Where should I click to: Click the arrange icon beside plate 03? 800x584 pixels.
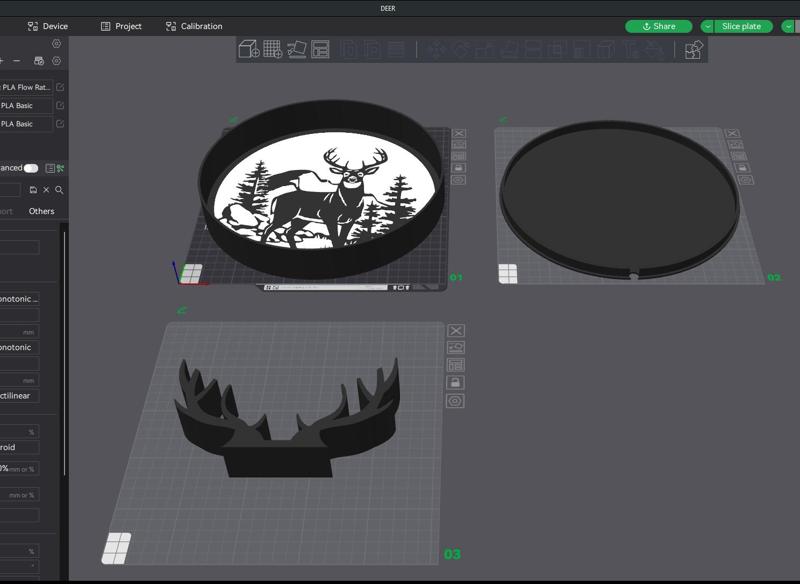(x=456, y=365)
